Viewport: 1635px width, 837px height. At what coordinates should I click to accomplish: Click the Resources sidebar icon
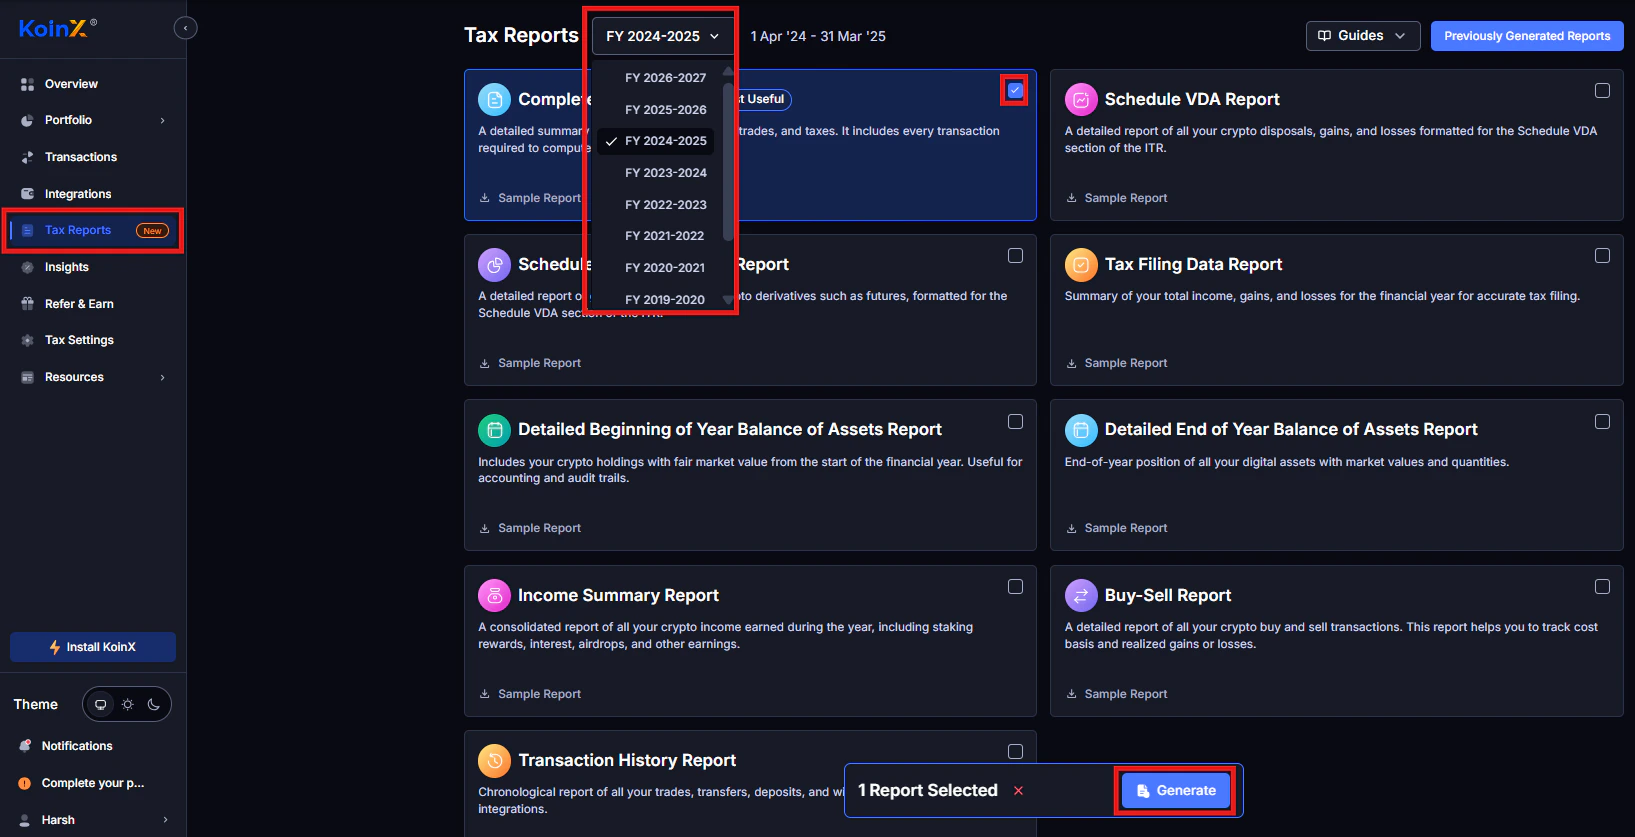click(27, 377)
